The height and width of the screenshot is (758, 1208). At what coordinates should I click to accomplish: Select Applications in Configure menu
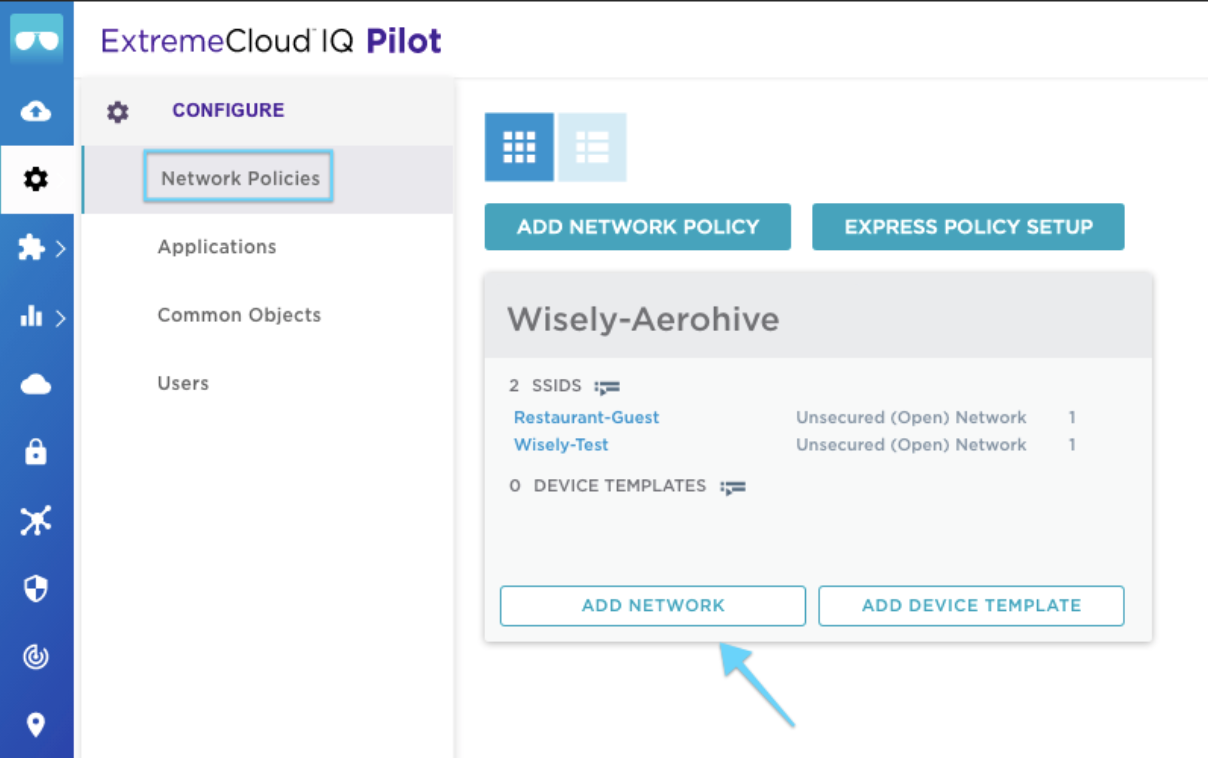pos(217,247)
